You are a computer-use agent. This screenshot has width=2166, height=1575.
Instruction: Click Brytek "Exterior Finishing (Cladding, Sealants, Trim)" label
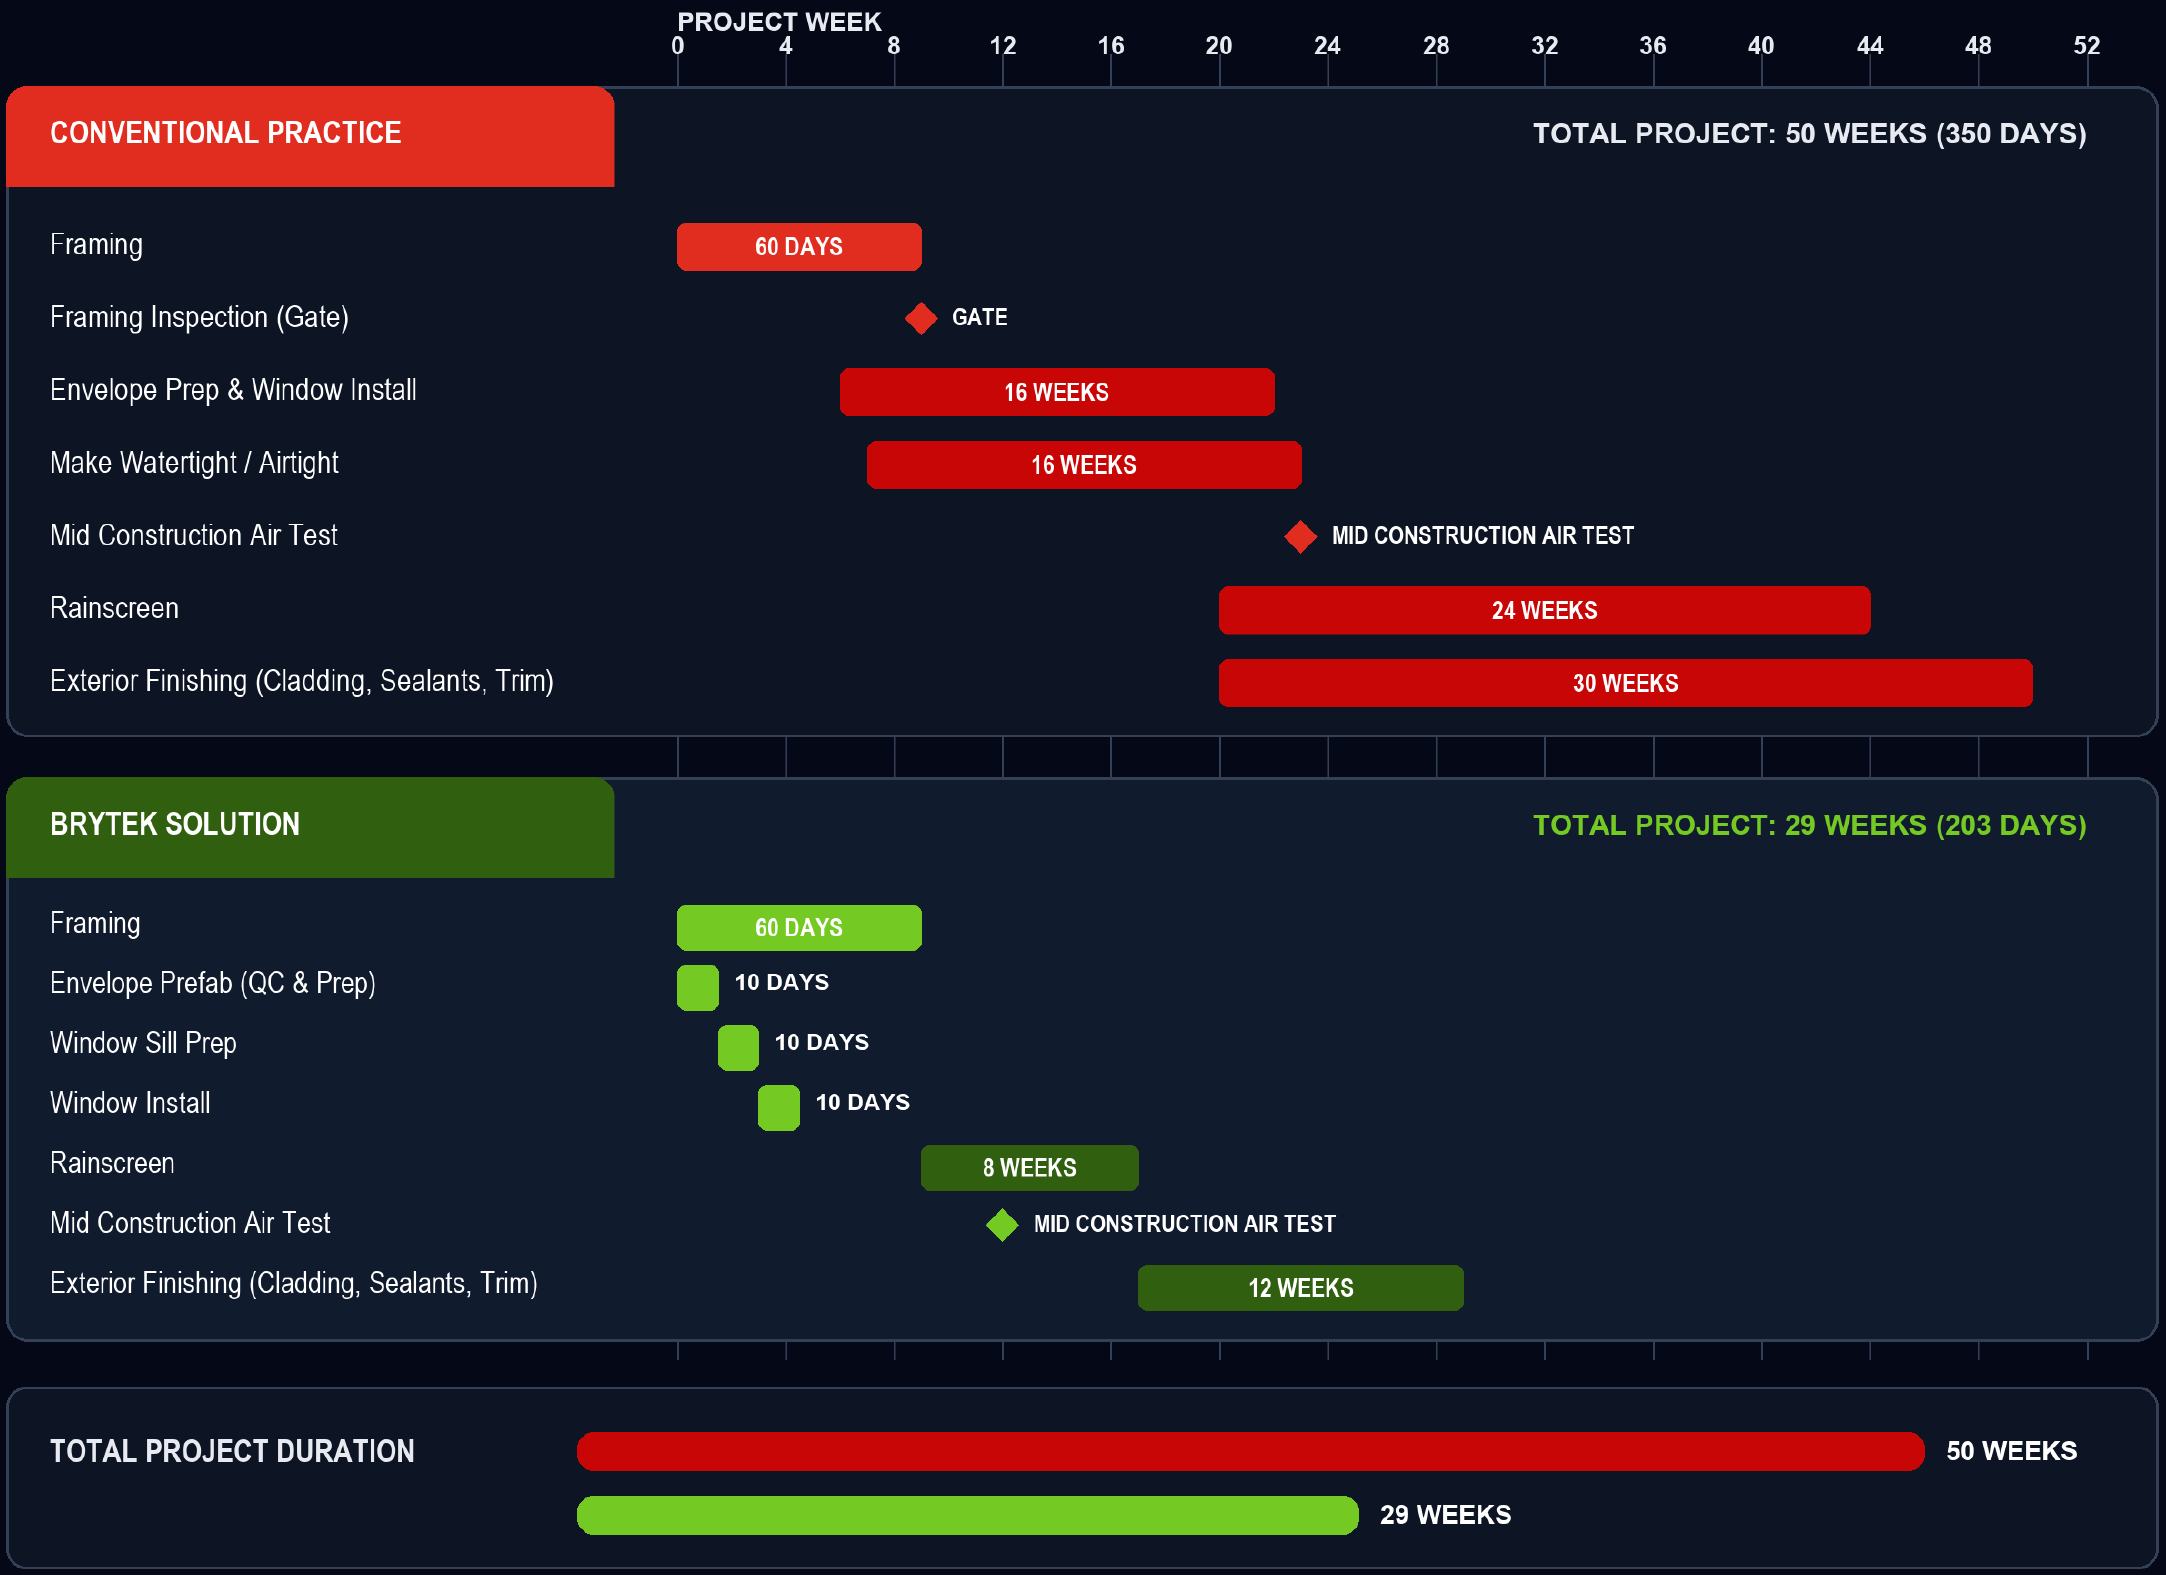coord(294,1283)
